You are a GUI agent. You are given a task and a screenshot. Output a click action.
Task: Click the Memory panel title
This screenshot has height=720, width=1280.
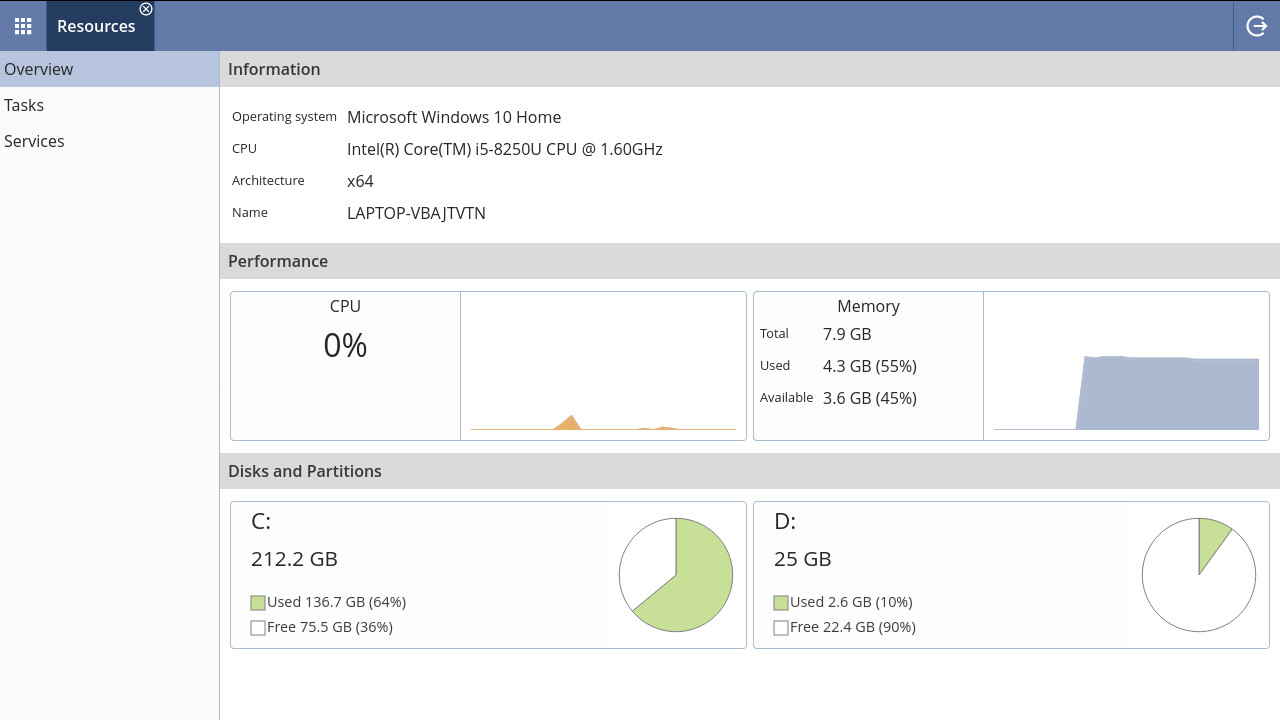tap(868, 306)
